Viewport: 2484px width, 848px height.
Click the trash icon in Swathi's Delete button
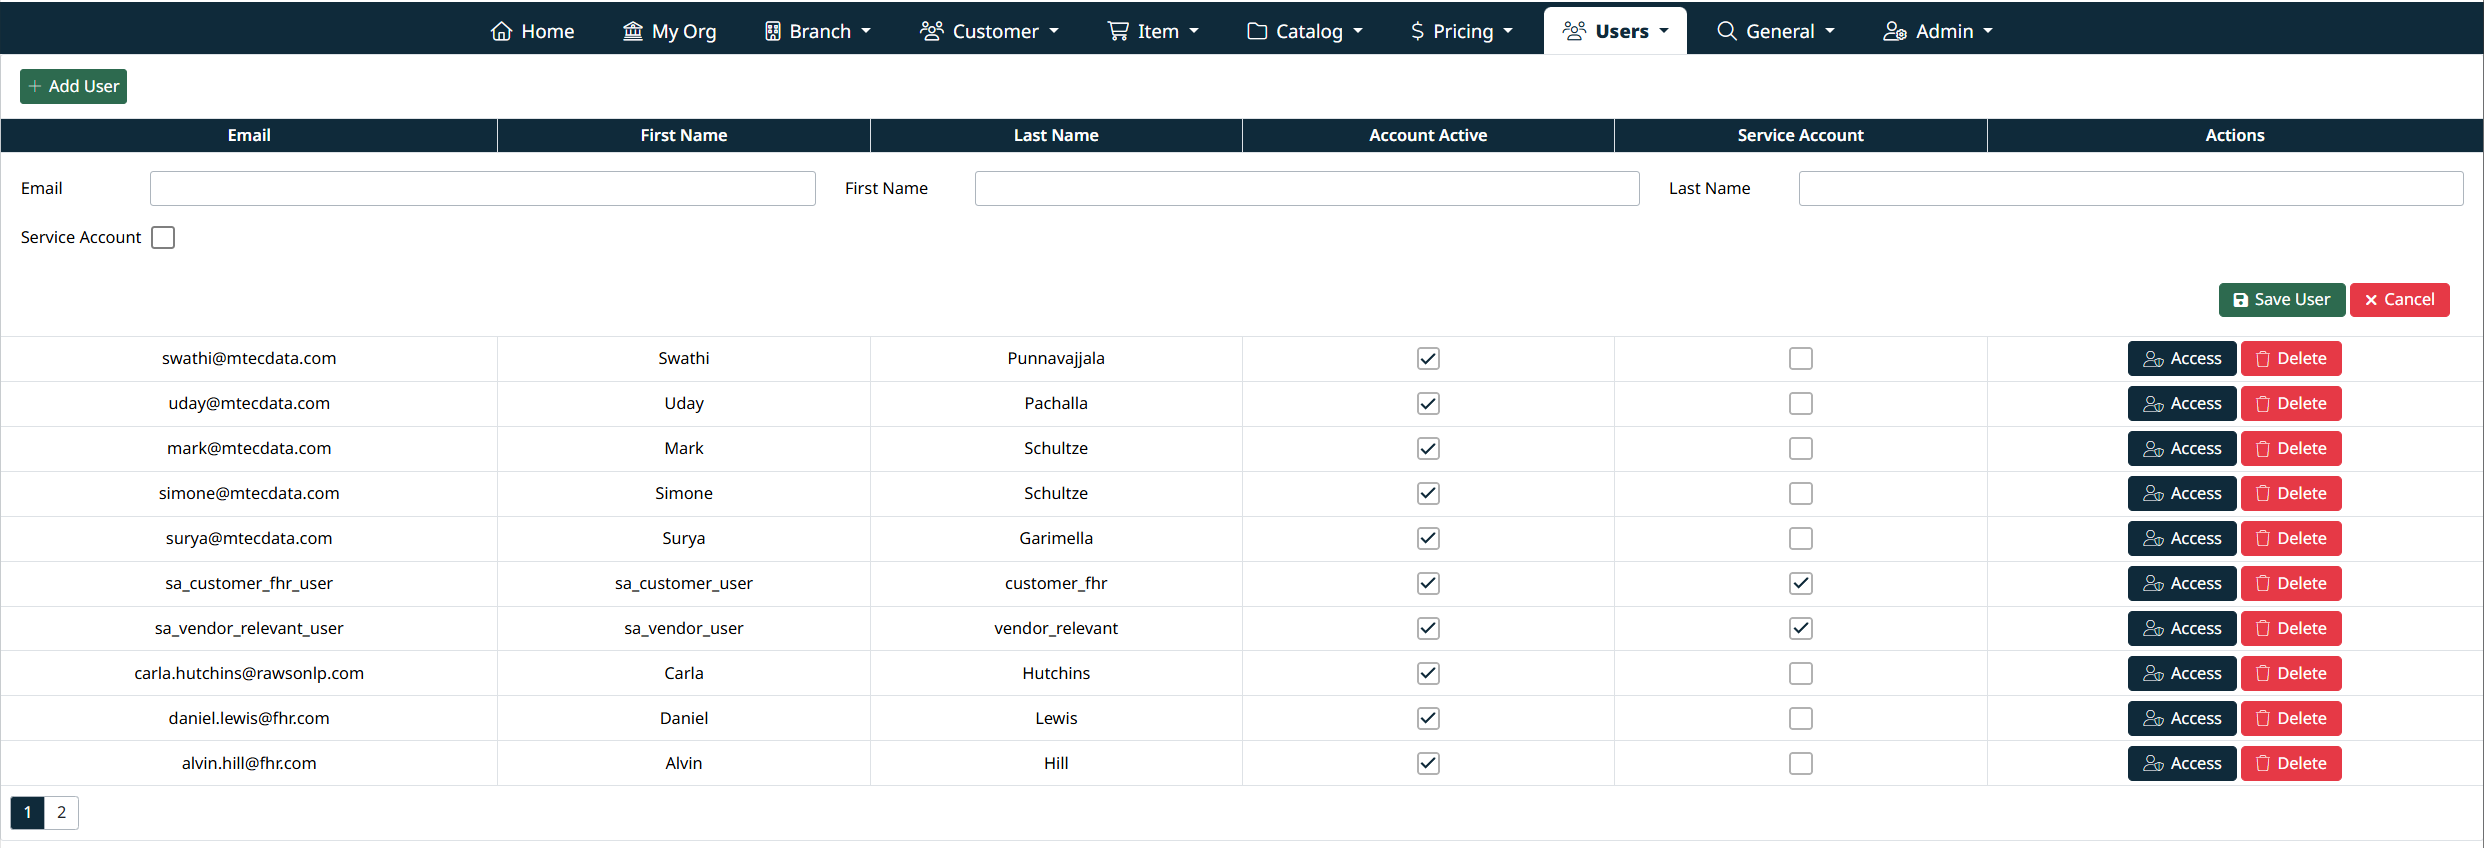pos(2262,359)
